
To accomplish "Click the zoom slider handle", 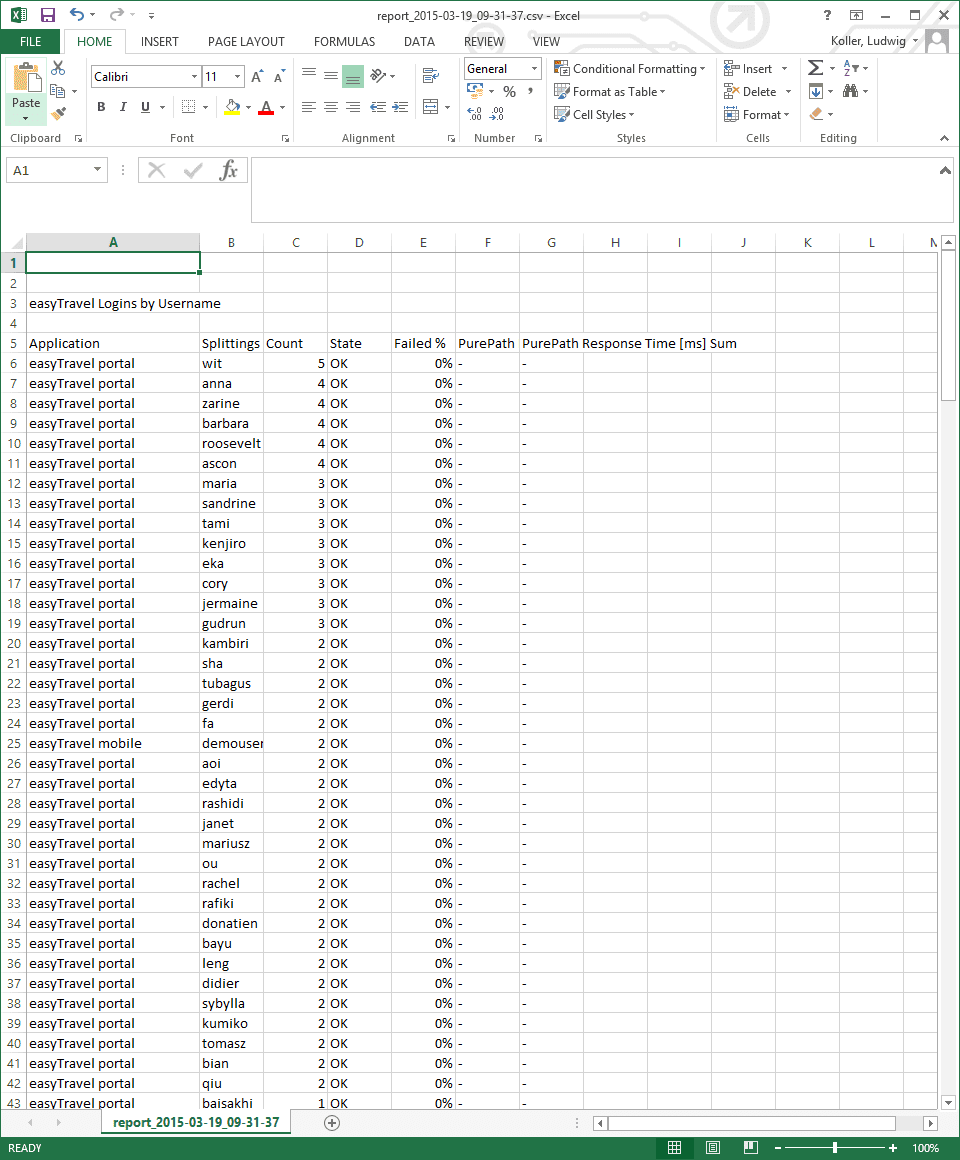I will click(835, 1147).
